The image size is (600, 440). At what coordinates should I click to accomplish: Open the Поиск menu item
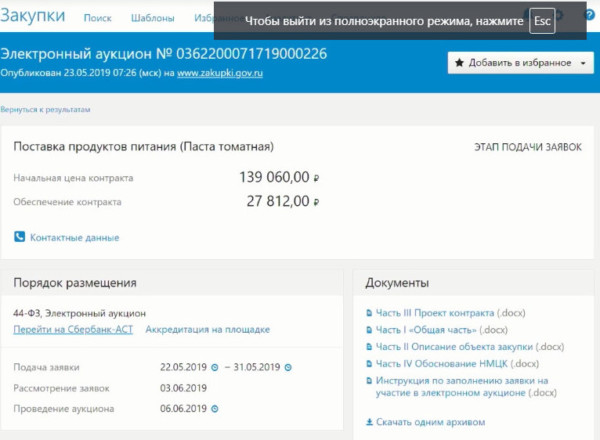(98, 18)
